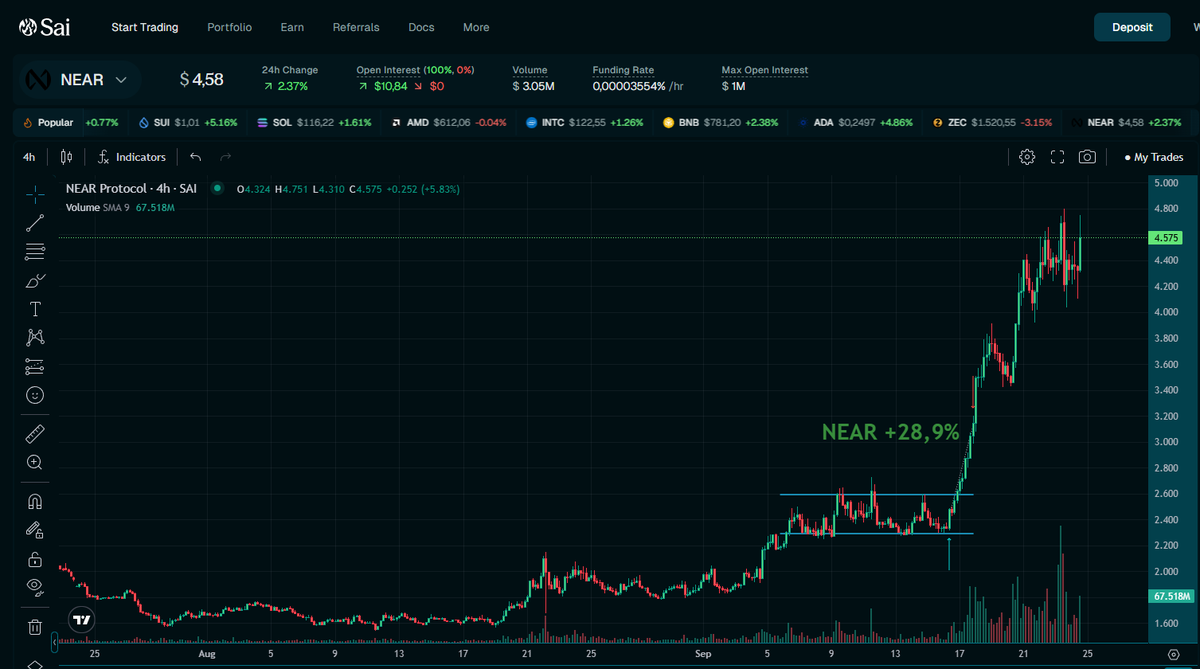
Task: Select AMD in the ticker bar
Action: click(x=449, y=123)
